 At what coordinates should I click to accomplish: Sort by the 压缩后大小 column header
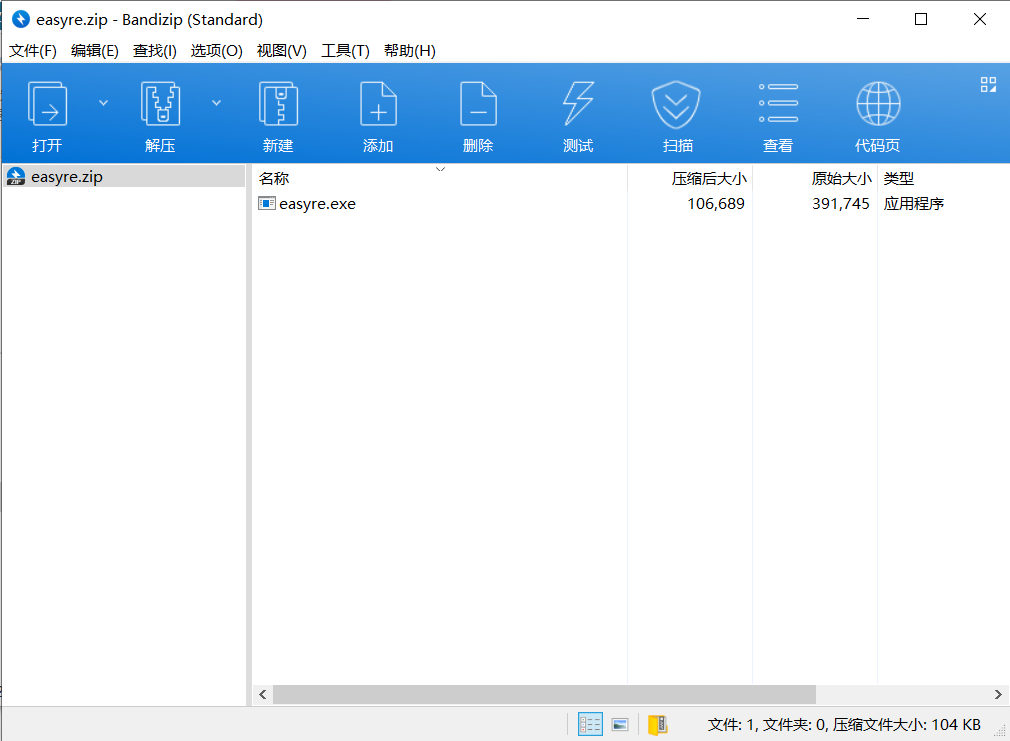(x=690, y=178)
